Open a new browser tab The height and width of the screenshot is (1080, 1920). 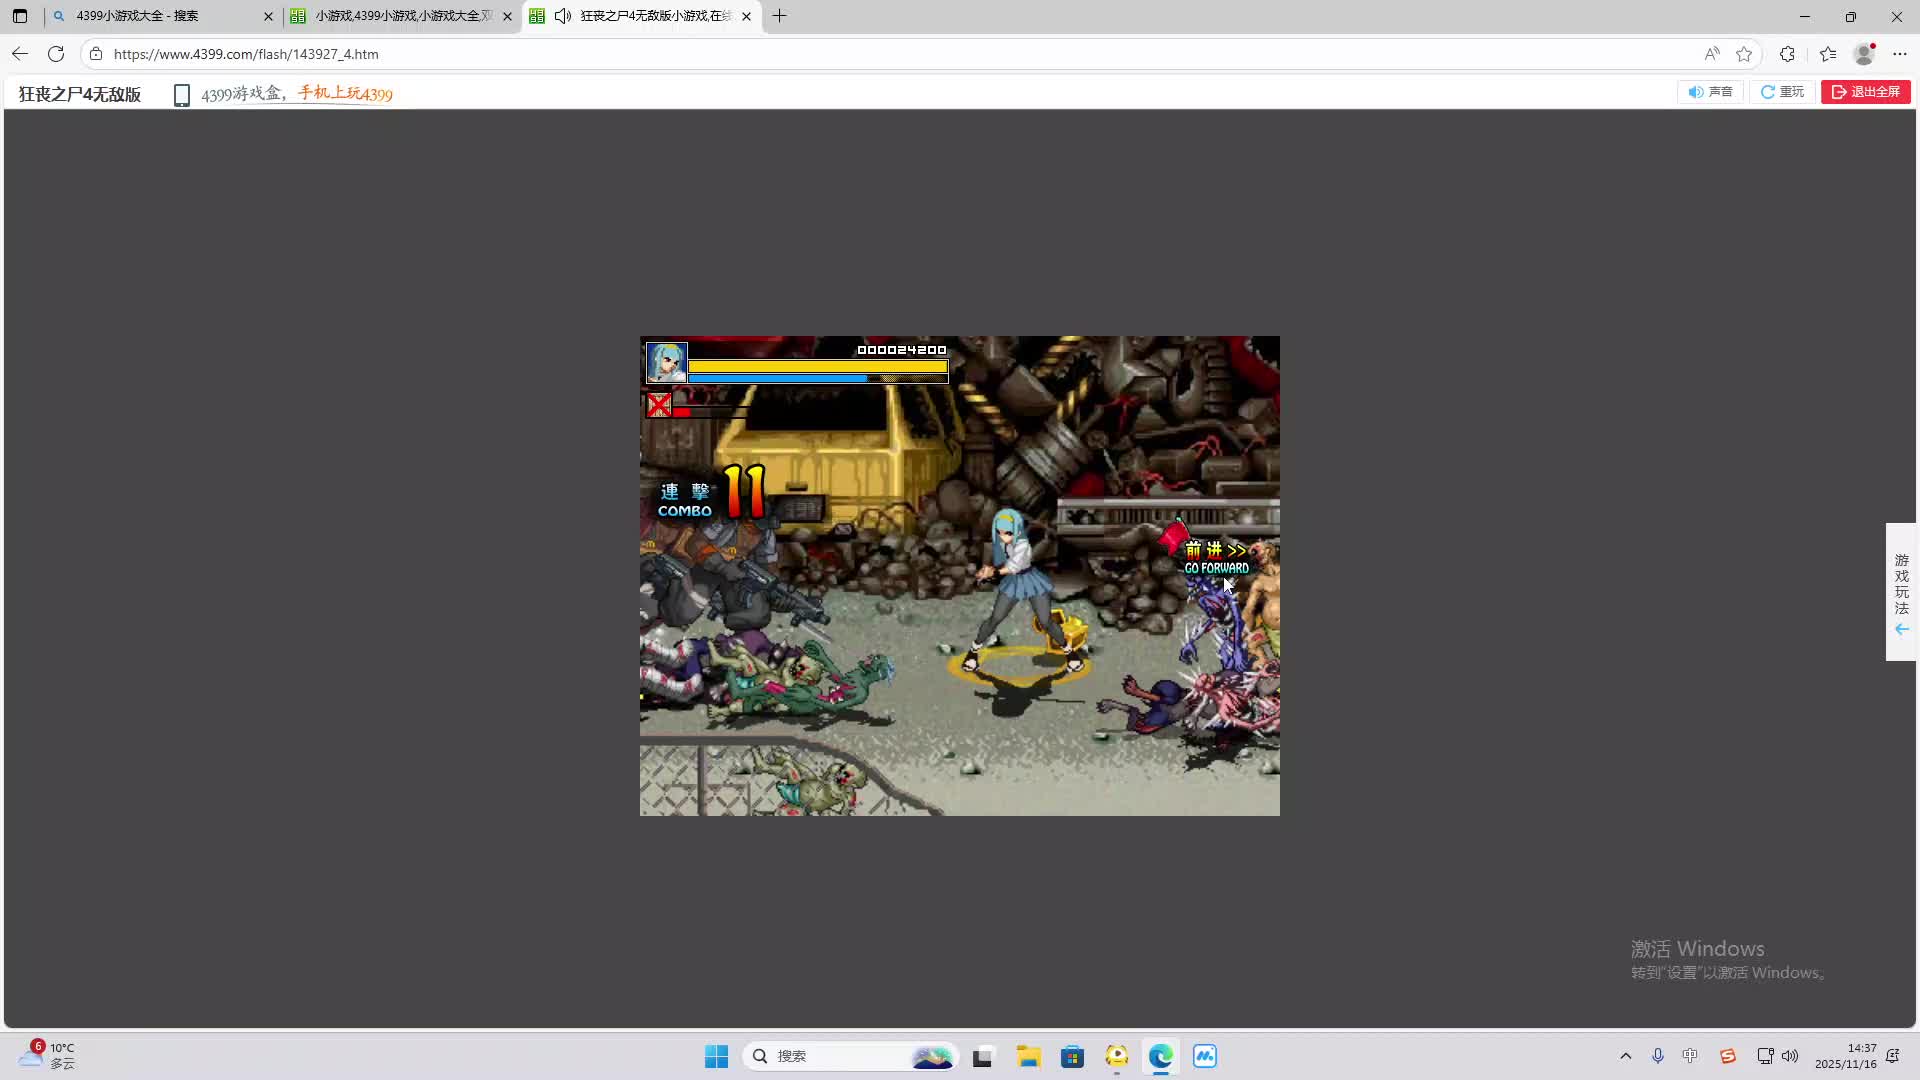tap(780, 16)
